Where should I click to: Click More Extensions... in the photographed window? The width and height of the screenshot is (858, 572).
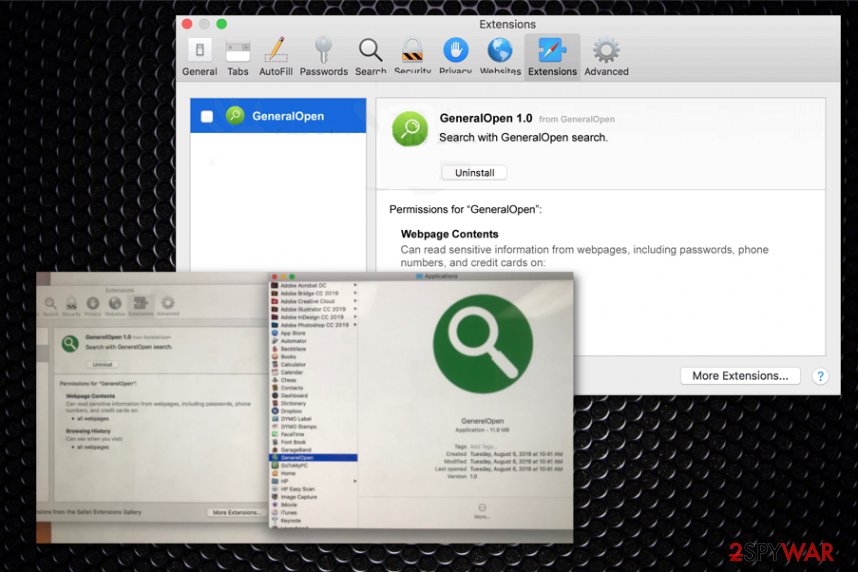tap(236, 512)
